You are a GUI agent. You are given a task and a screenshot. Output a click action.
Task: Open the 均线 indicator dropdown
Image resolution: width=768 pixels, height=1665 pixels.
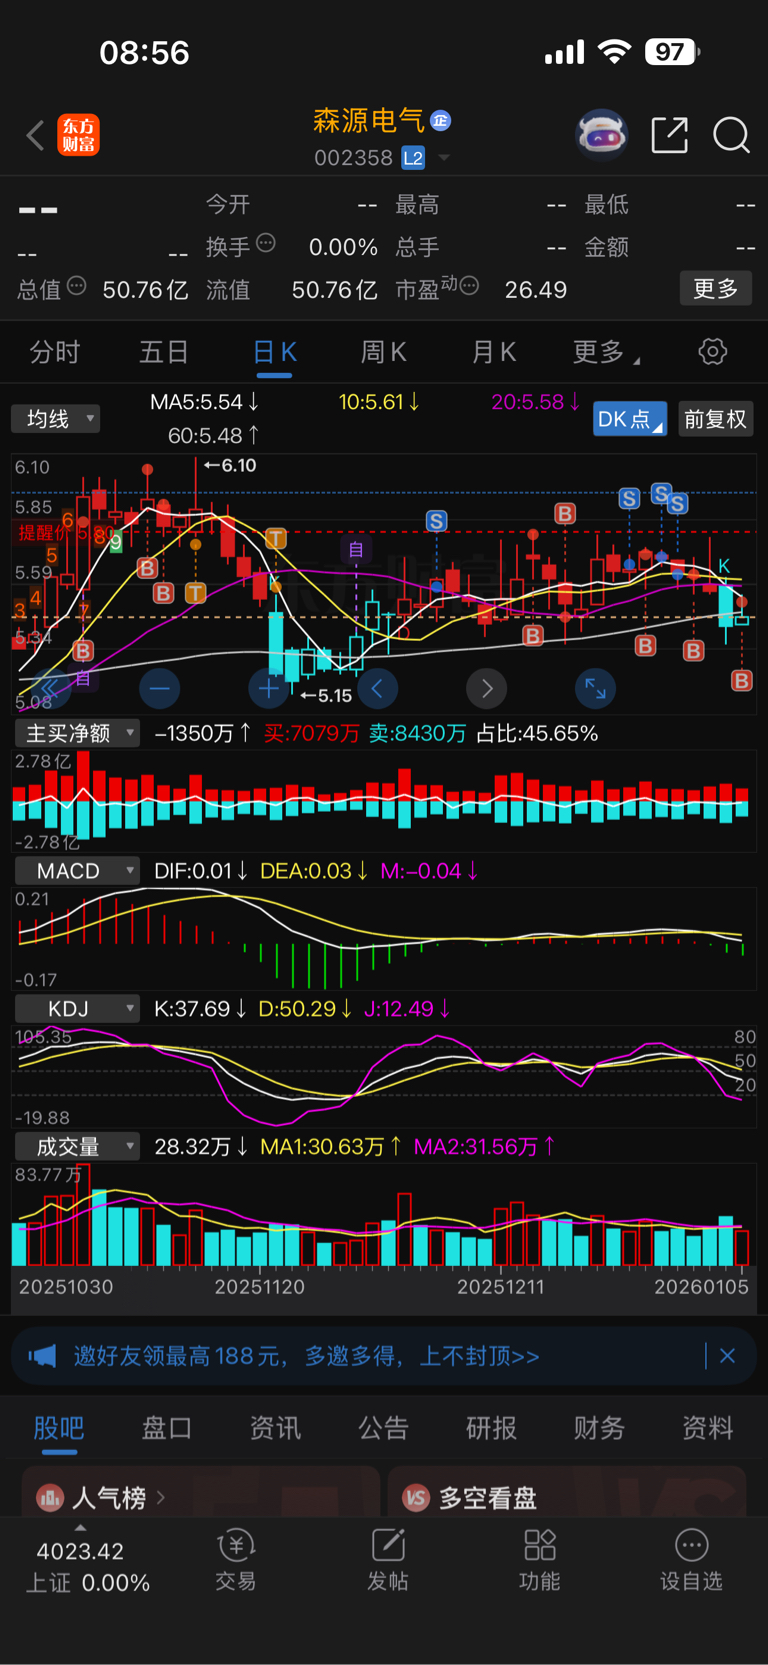click(56, 418)
